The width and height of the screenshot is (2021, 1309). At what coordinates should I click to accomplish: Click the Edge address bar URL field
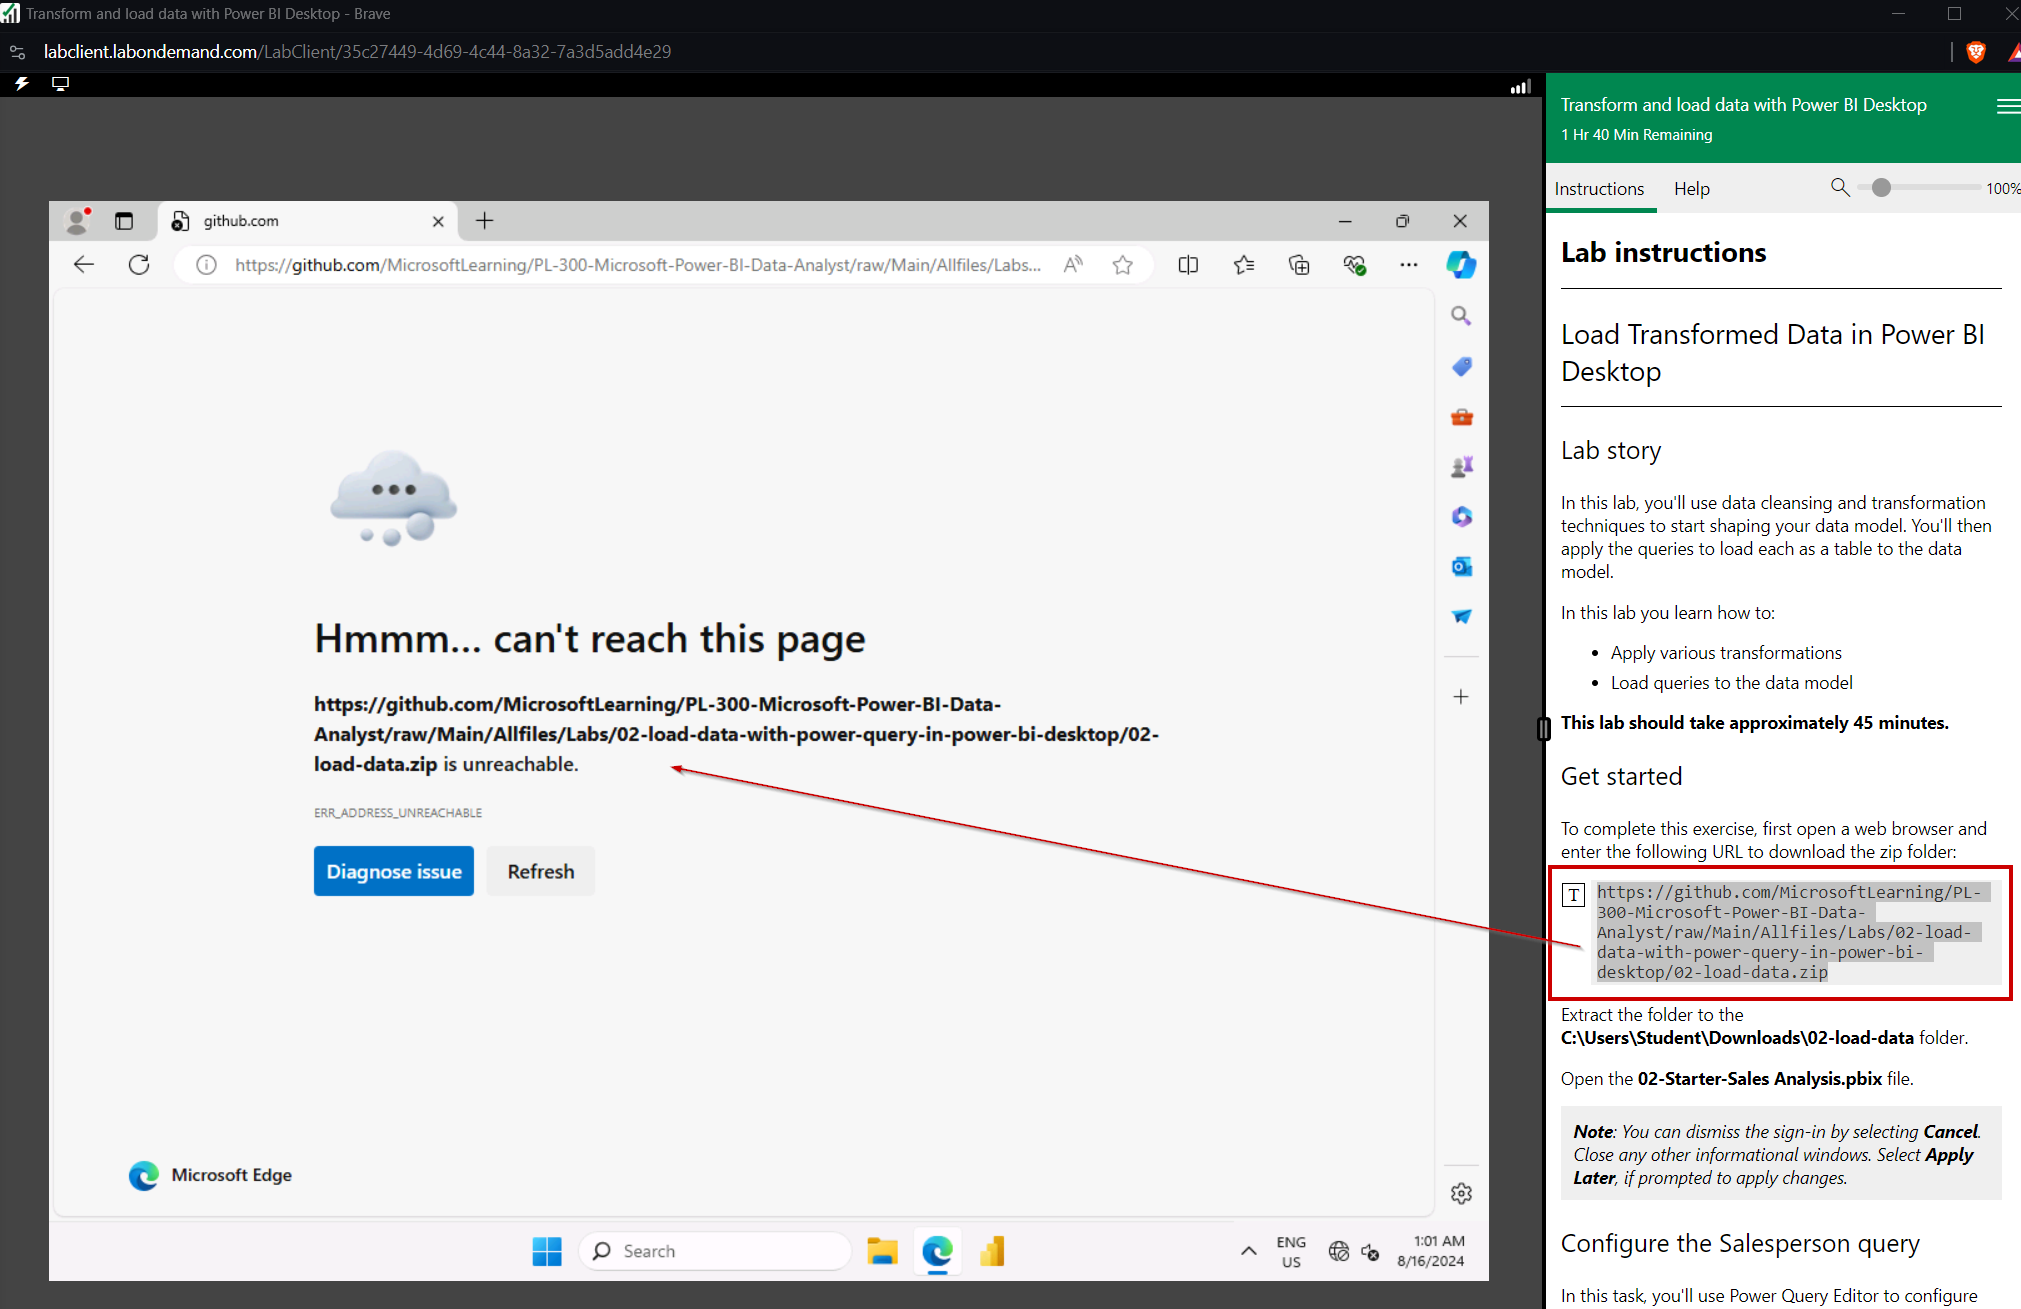[x=638, y=264]
